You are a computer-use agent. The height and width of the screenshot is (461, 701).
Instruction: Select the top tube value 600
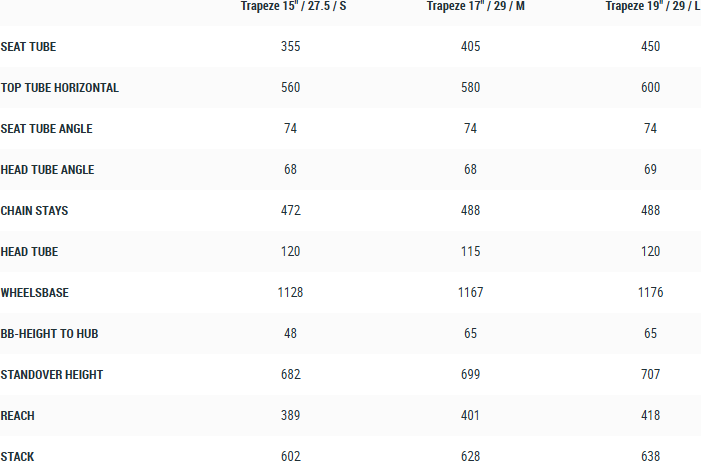(650, 88)
